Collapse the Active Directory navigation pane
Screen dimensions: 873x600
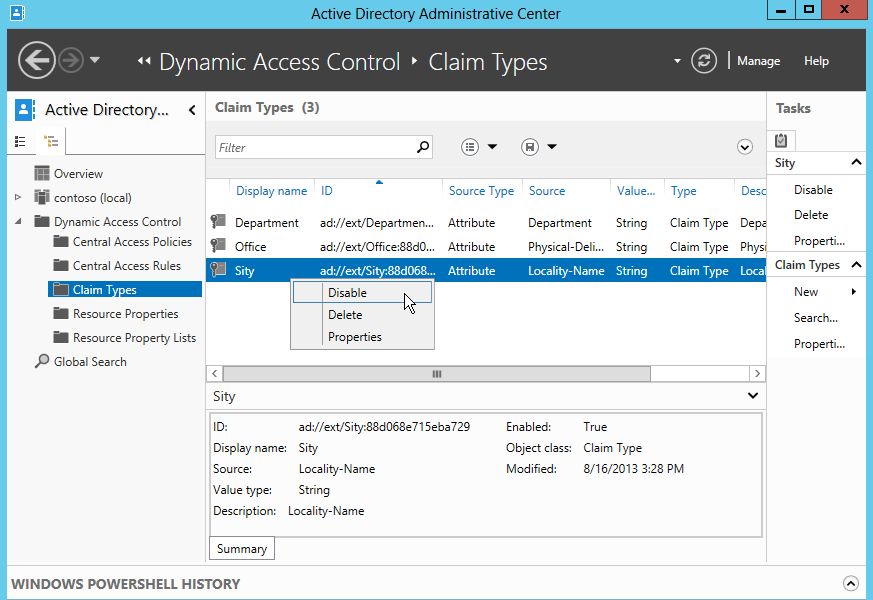192,110
